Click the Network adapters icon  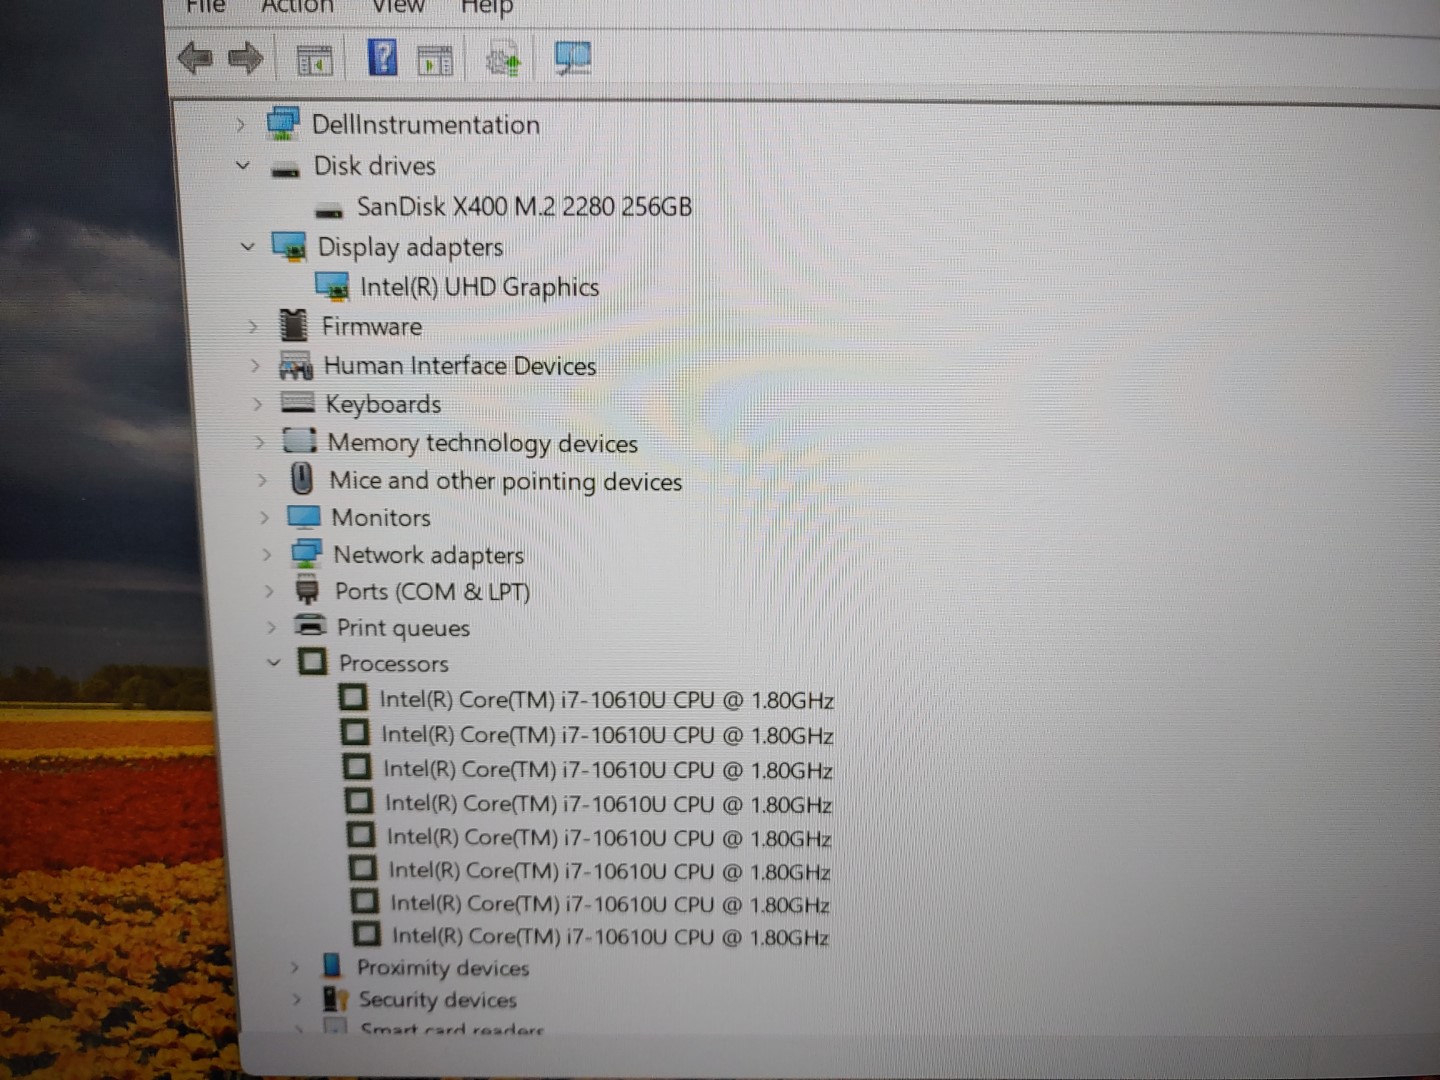tap(306, 553)
